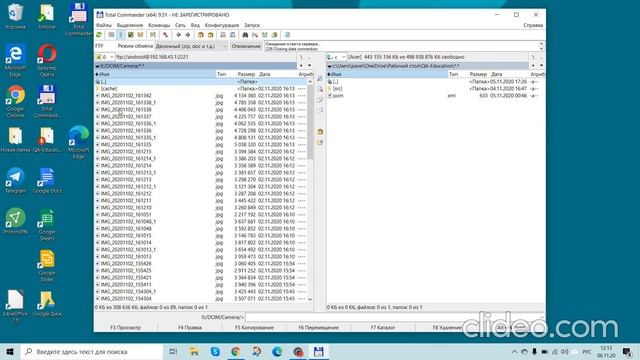Click the green Reread source refresh icon

[99, 35]
